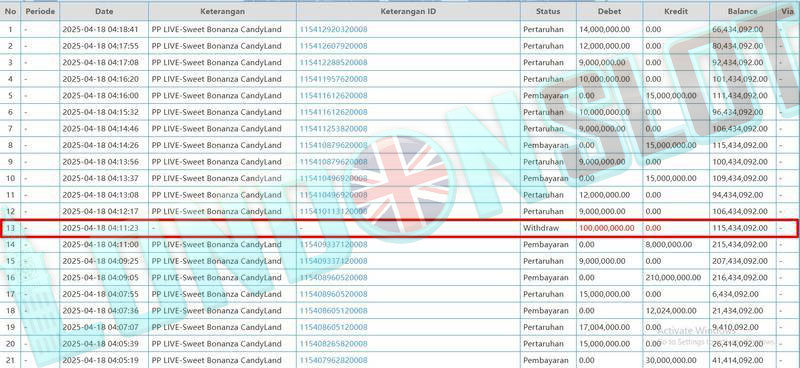Sort by the Status column header
The image size is (800, 368).
[548, 11]
